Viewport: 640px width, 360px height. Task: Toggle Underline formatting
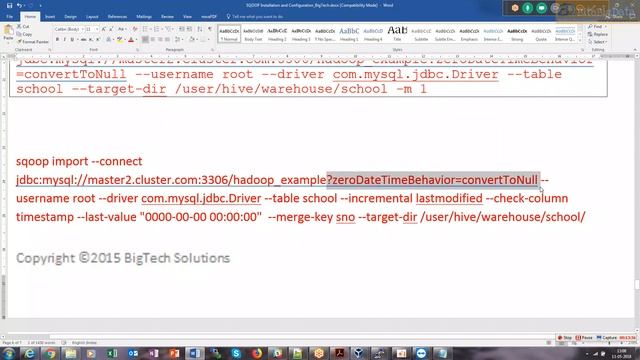[x=72, y=40]
